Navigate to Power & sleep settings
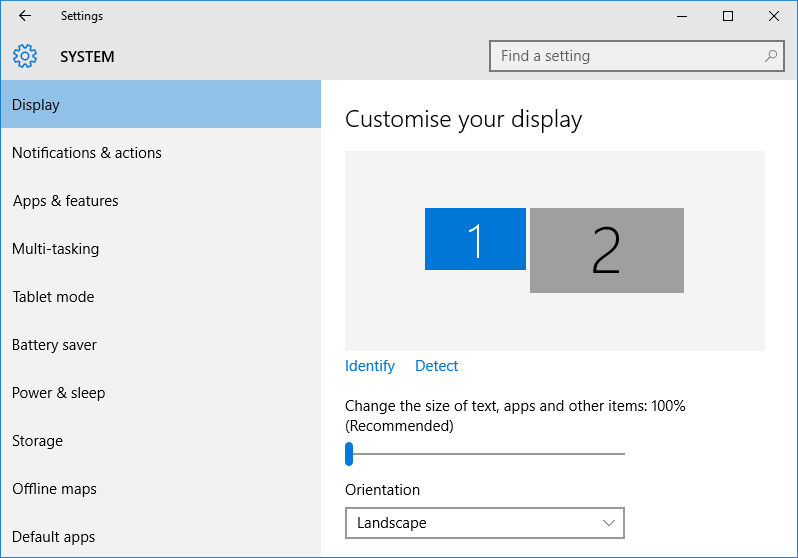798x558 pixels. click(x=59, y=393)
